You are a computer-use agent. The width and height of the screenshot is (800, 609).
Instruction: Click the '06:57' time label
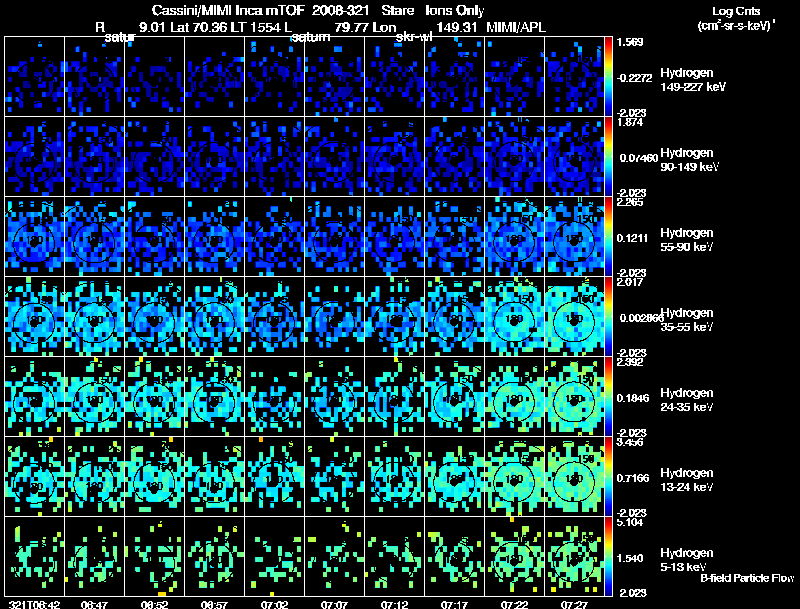click(x=214, y=604)
